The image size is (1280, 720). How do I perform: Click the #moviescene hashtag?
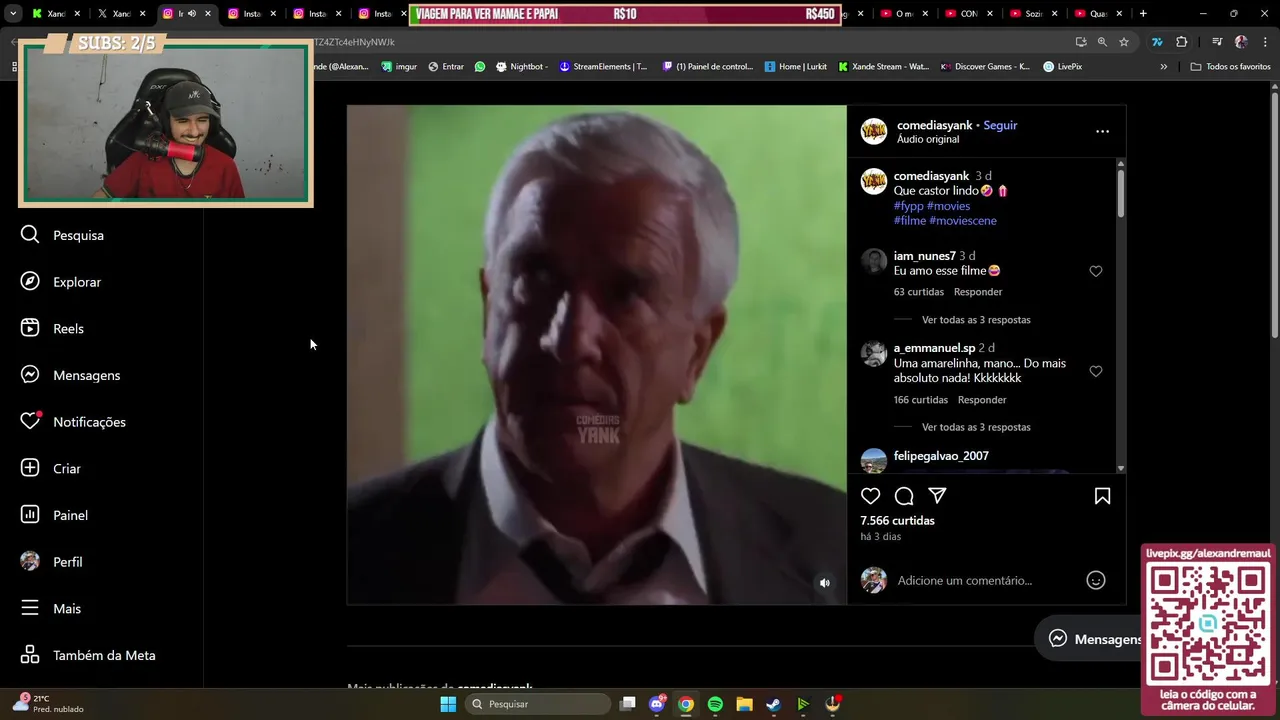pyautogui.click(x=963, y=221)
